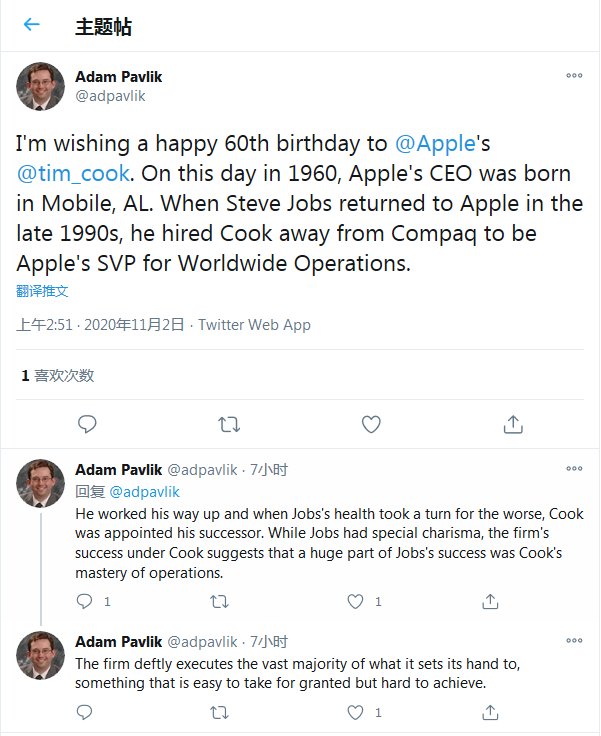Click the back arrow in header

(x=32, y=25)
